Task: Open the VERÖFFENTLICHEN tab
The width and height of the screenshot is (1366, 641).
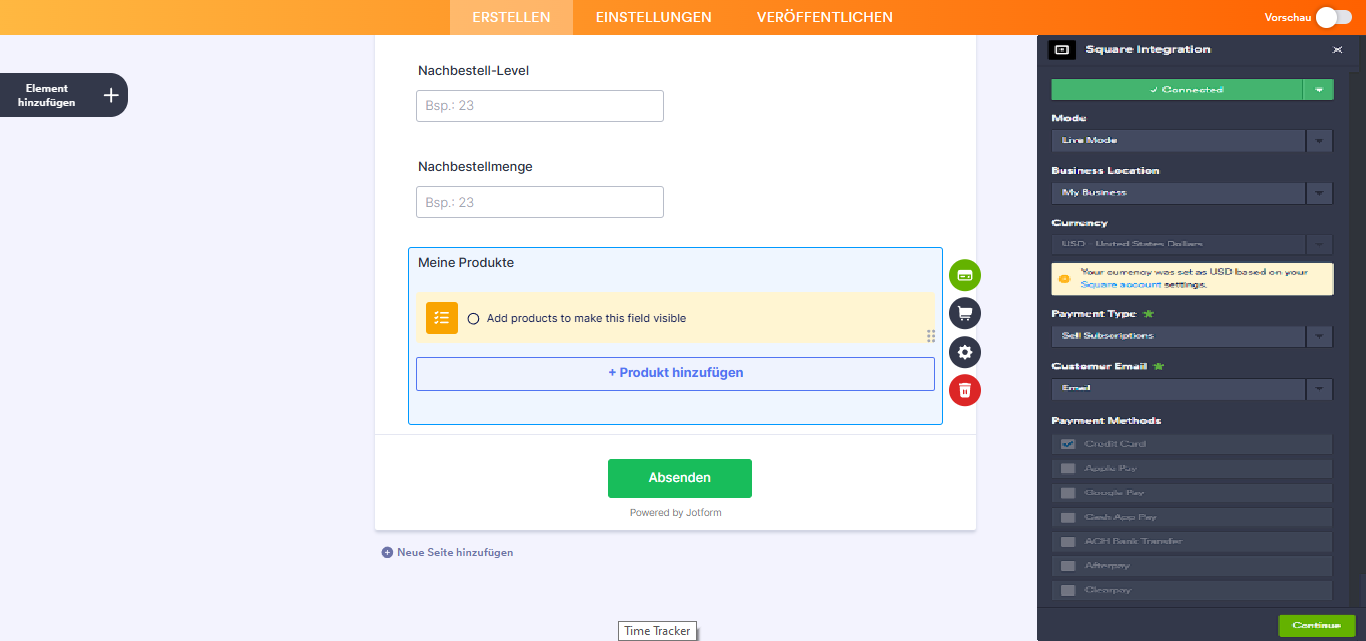Action: point(824,17)
